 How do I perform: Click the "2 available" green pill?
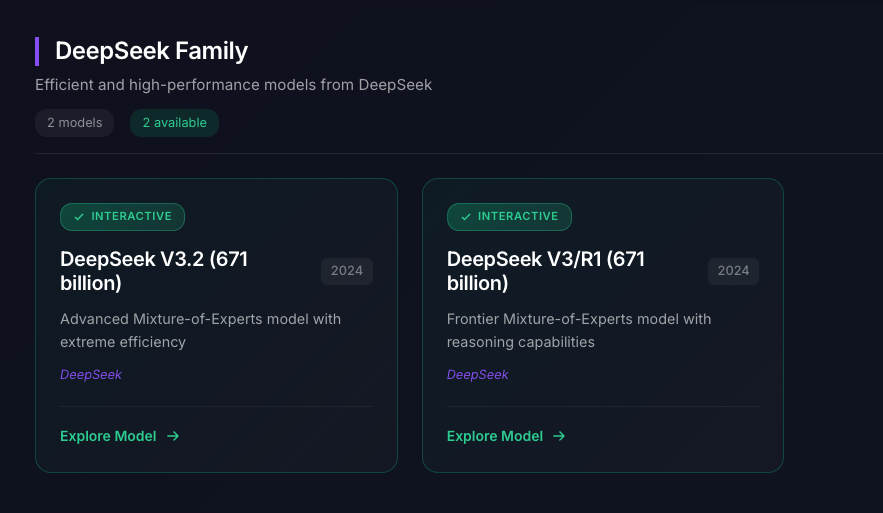coord(175,123)
